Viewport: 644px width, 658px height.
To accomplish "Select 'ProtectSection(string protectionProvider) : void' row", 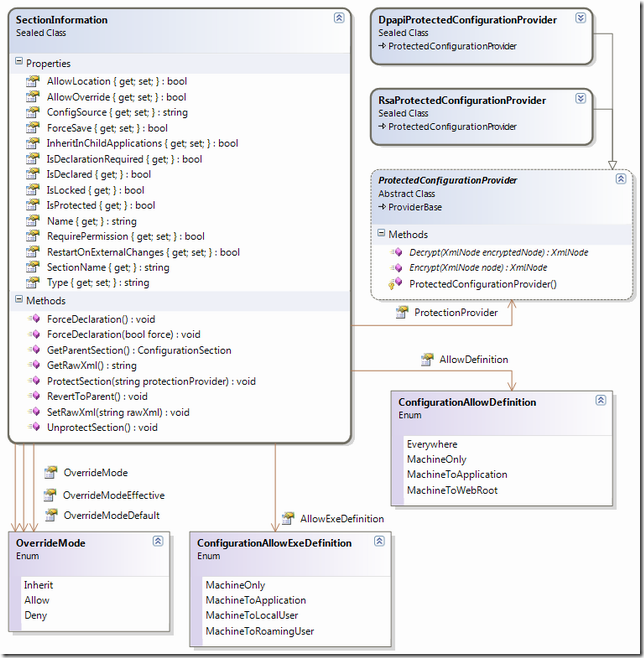I will (x=151, y=381).
